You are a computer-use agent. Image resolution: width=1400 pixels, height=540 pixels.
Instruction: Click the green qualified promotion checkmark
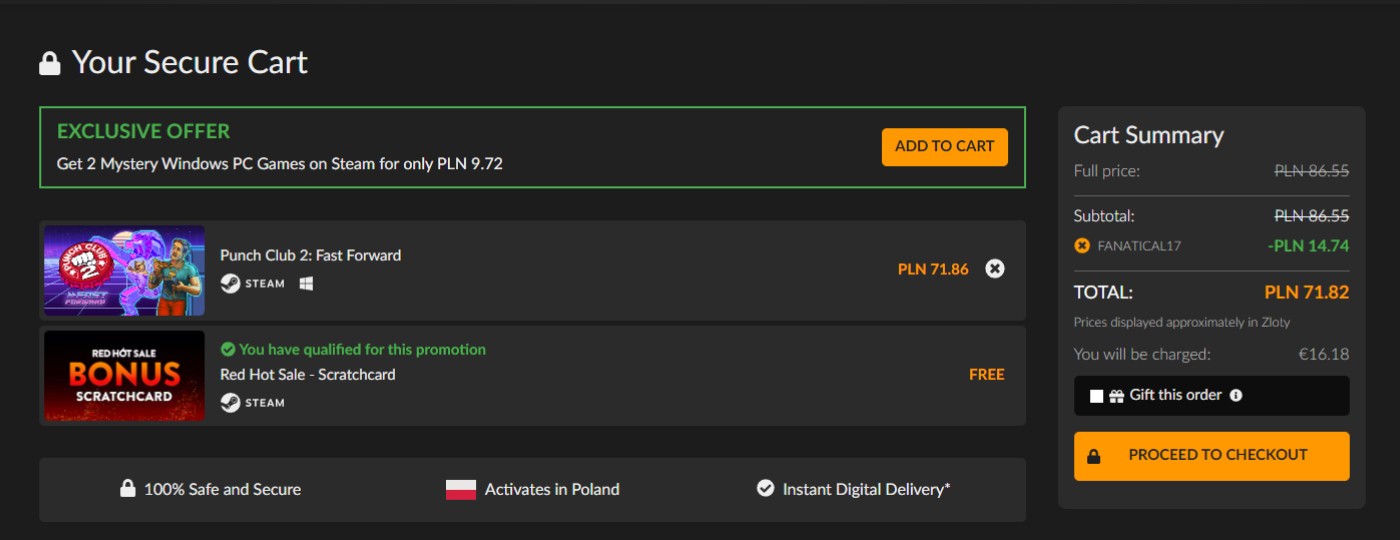click(227, 349)
